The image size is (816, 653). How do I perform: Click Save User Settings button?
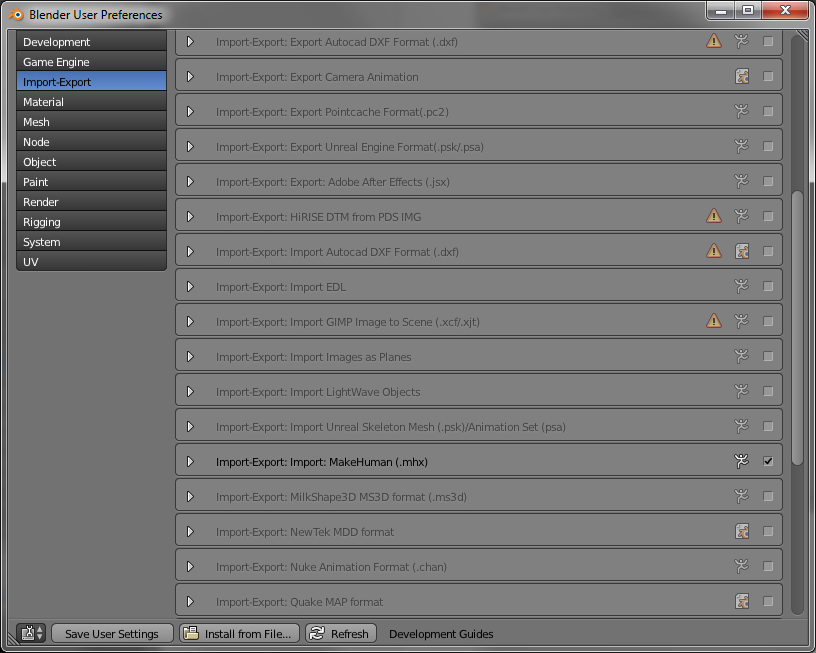[112, 633]
